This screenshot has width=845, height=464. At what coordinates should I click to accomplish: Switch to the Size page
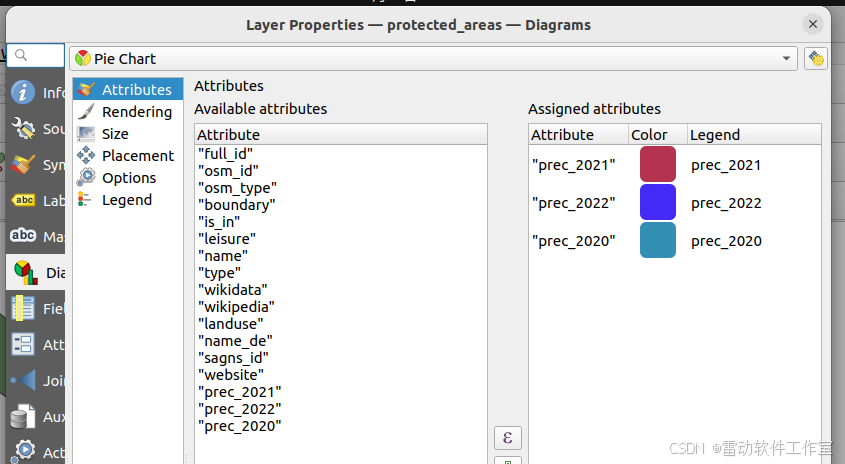[x=128, y=134]
